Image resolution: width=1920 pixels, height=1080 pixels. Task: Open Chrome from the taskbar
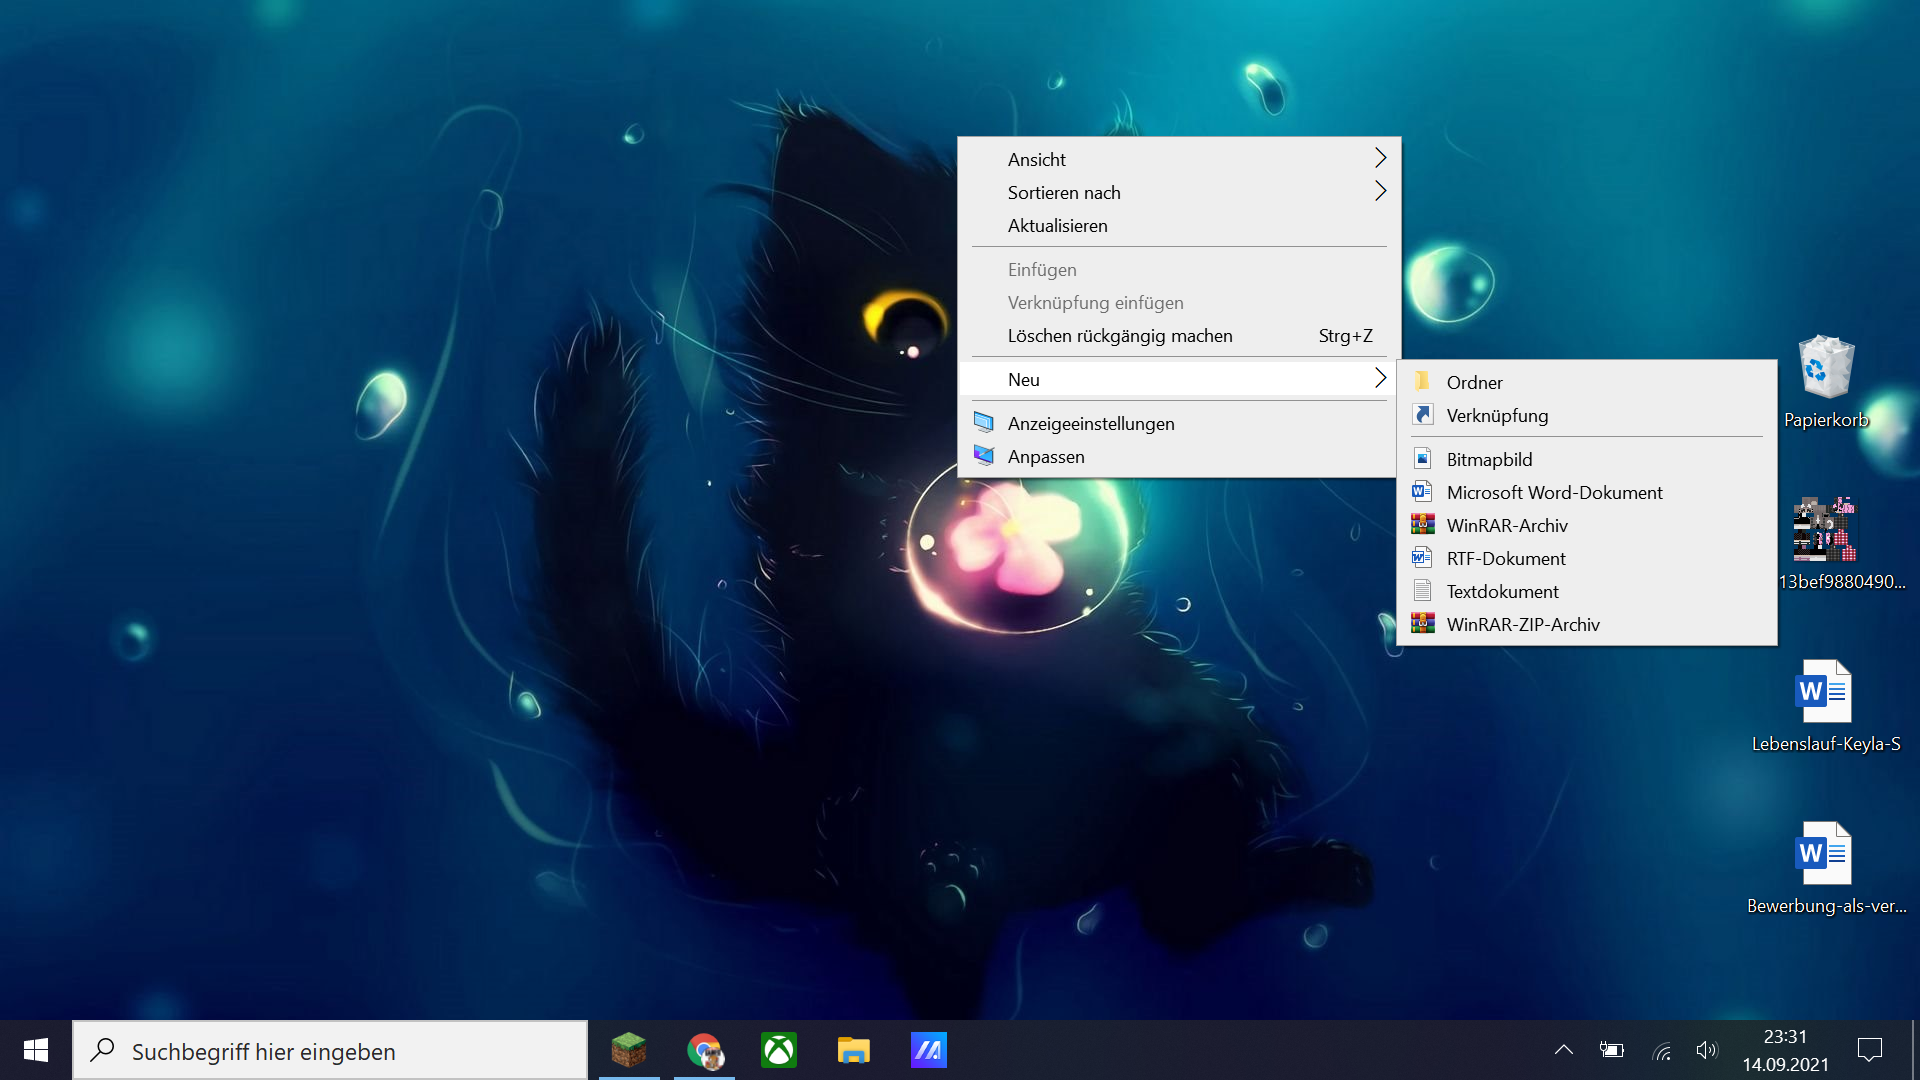[704, 1050]
